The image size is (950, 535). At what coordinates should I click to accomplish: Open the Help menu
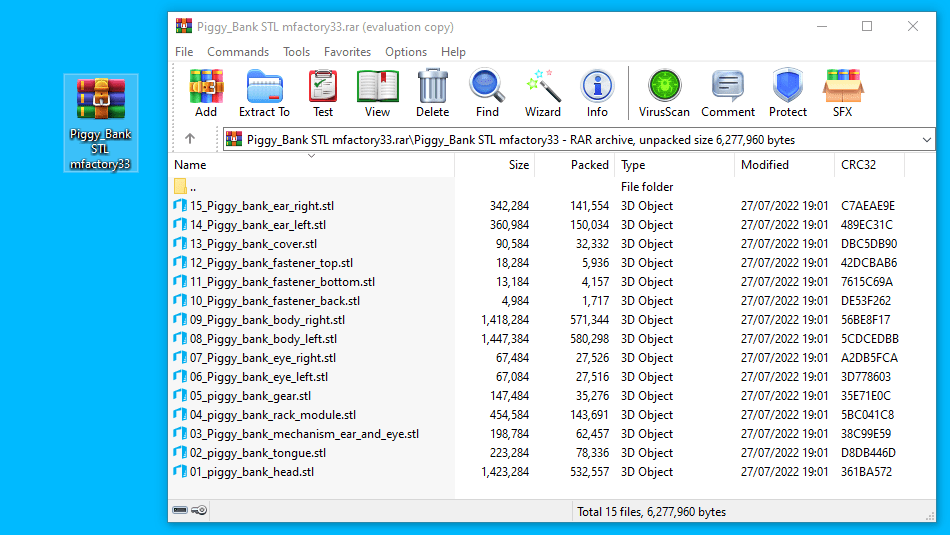pos(453,52)
